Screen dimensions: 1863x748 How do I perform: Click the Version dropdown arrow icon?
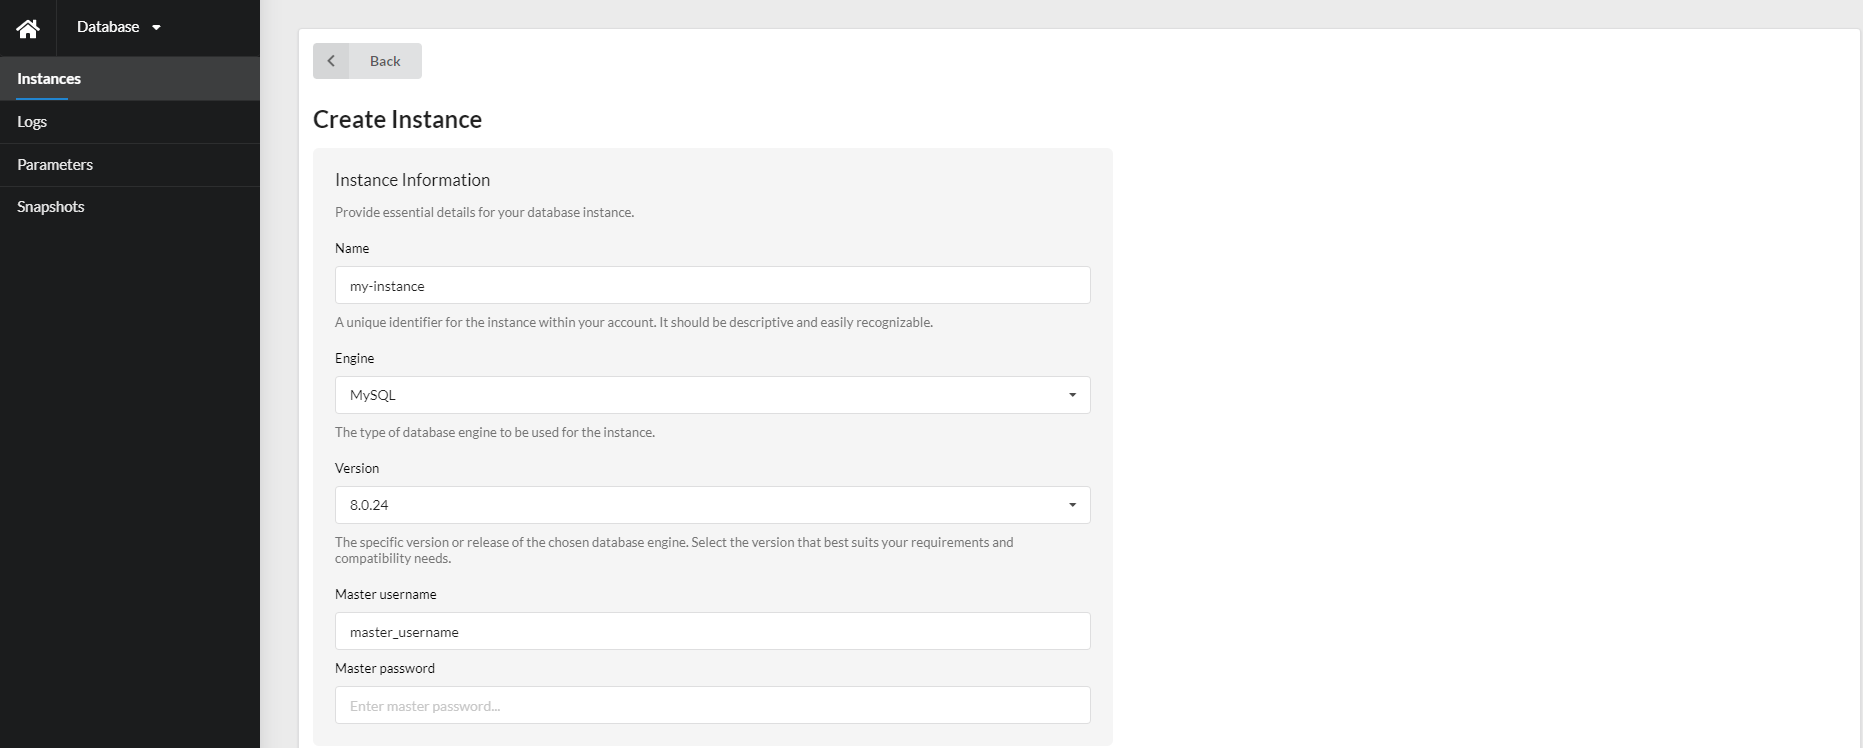pyautogui.click(x=1073, y=505)
